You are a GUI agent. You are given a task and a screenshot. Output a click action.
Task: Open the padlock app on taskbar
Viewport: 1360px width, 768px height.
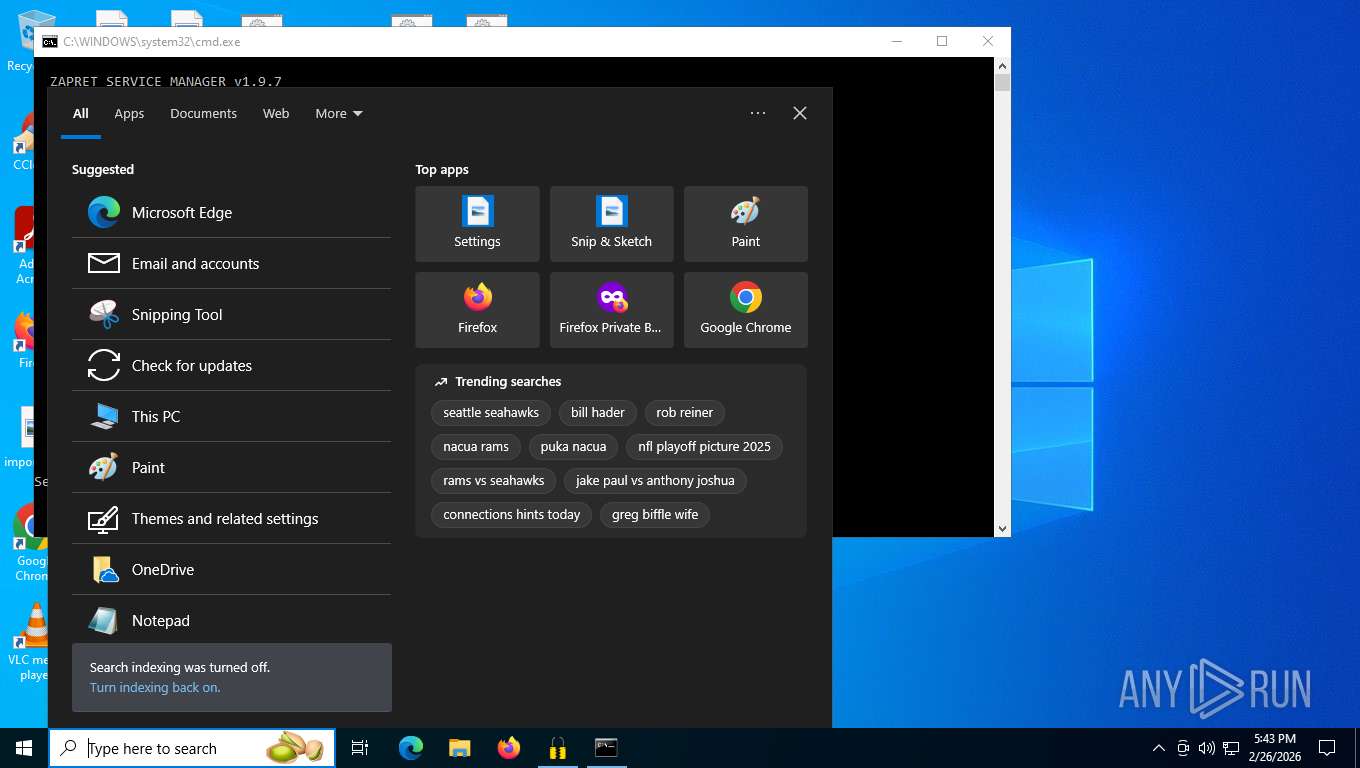coord(557,748)
